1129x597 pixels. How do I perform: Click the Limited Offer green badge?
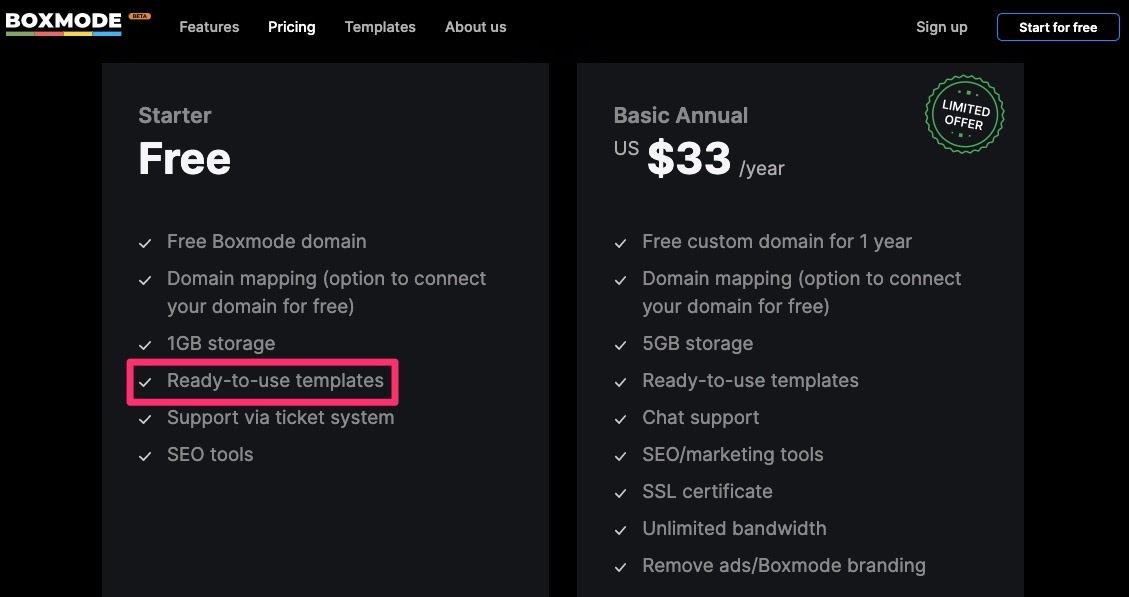965,115
